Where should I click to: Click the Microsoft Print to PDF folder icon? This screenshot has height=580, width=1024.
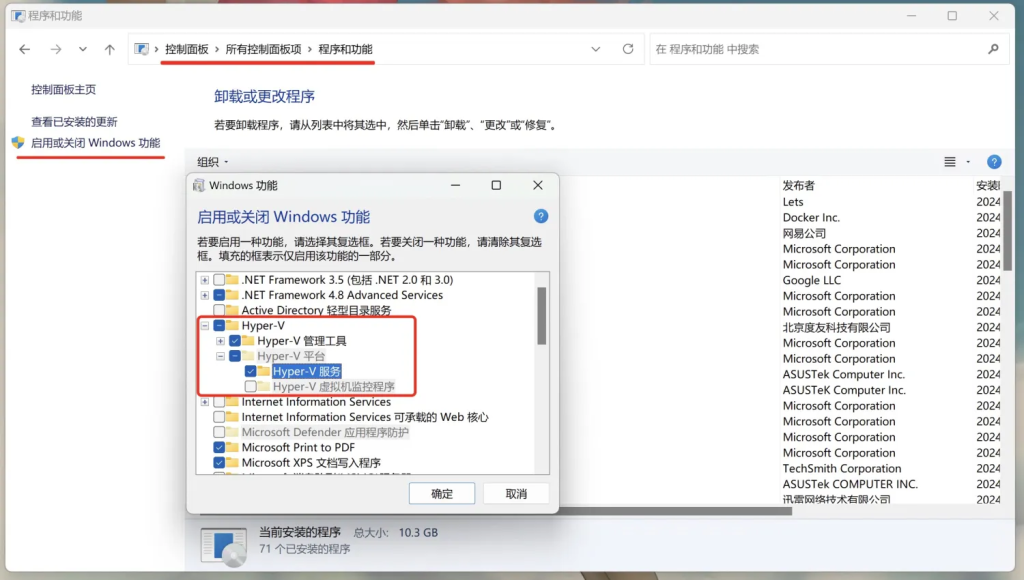point(232,447)
